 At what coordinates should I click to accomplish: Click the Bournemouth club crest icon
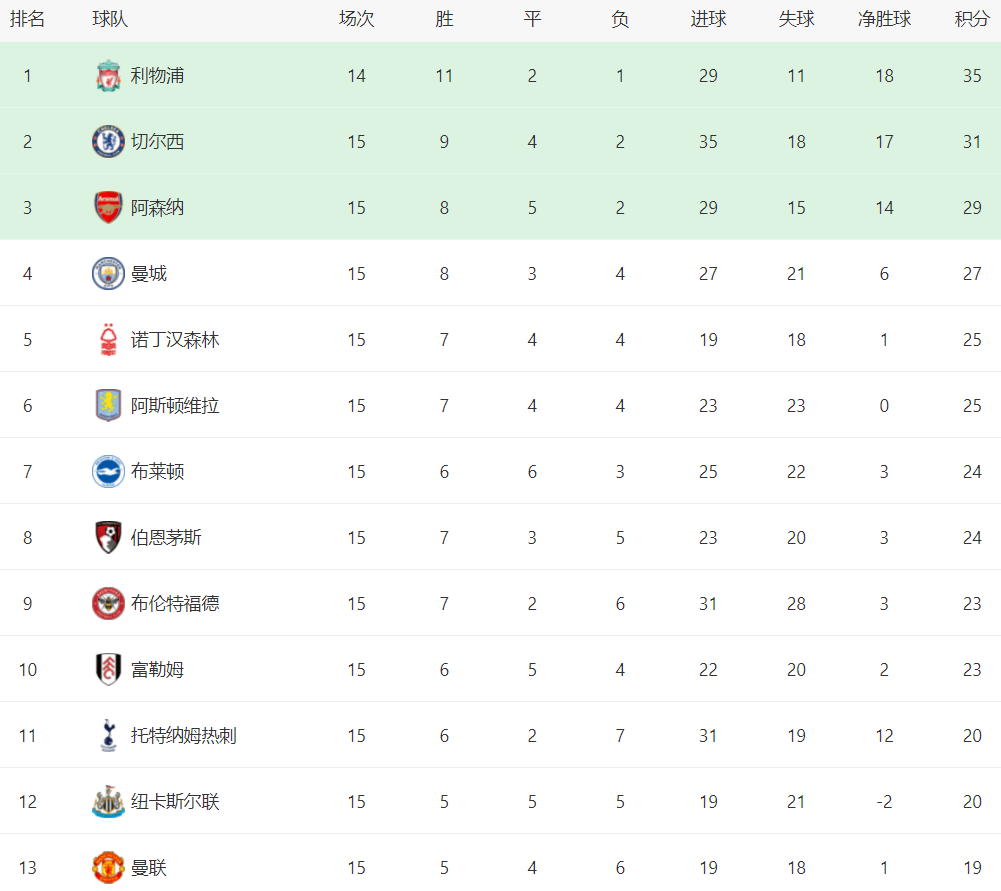click(109, 537)
